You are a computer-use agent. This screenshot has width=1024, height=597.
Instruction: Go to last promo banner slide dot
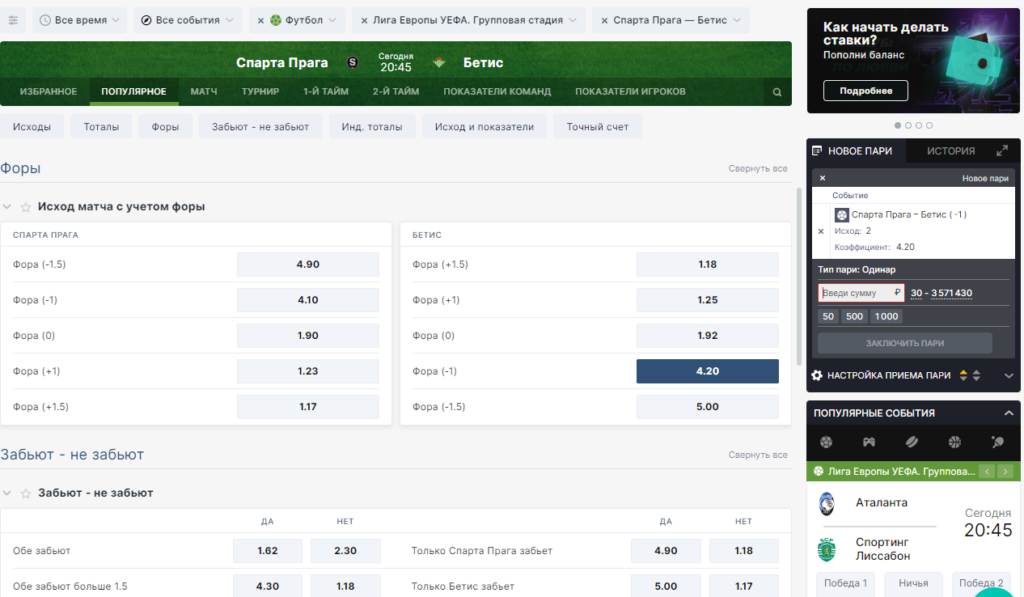[x=929, y=125]
